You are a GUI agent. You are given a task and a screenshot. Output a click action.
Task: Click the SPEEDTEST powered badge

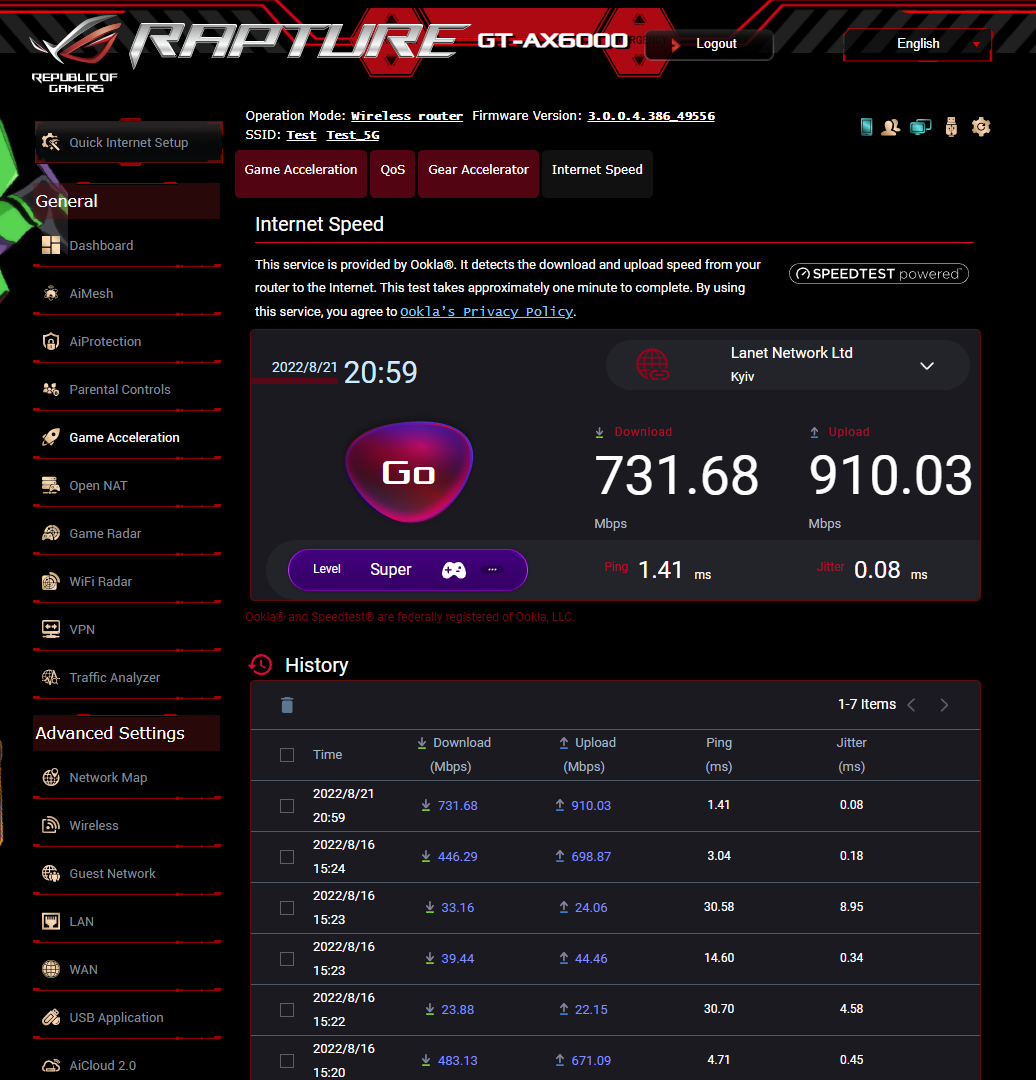pos(878,273)
